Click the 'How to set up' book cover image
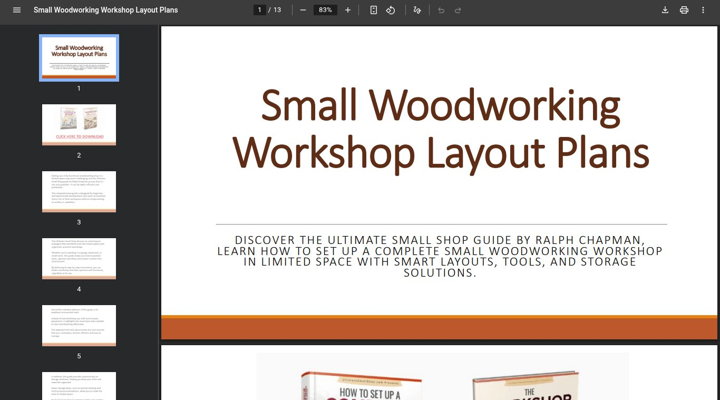 [361, 386]
